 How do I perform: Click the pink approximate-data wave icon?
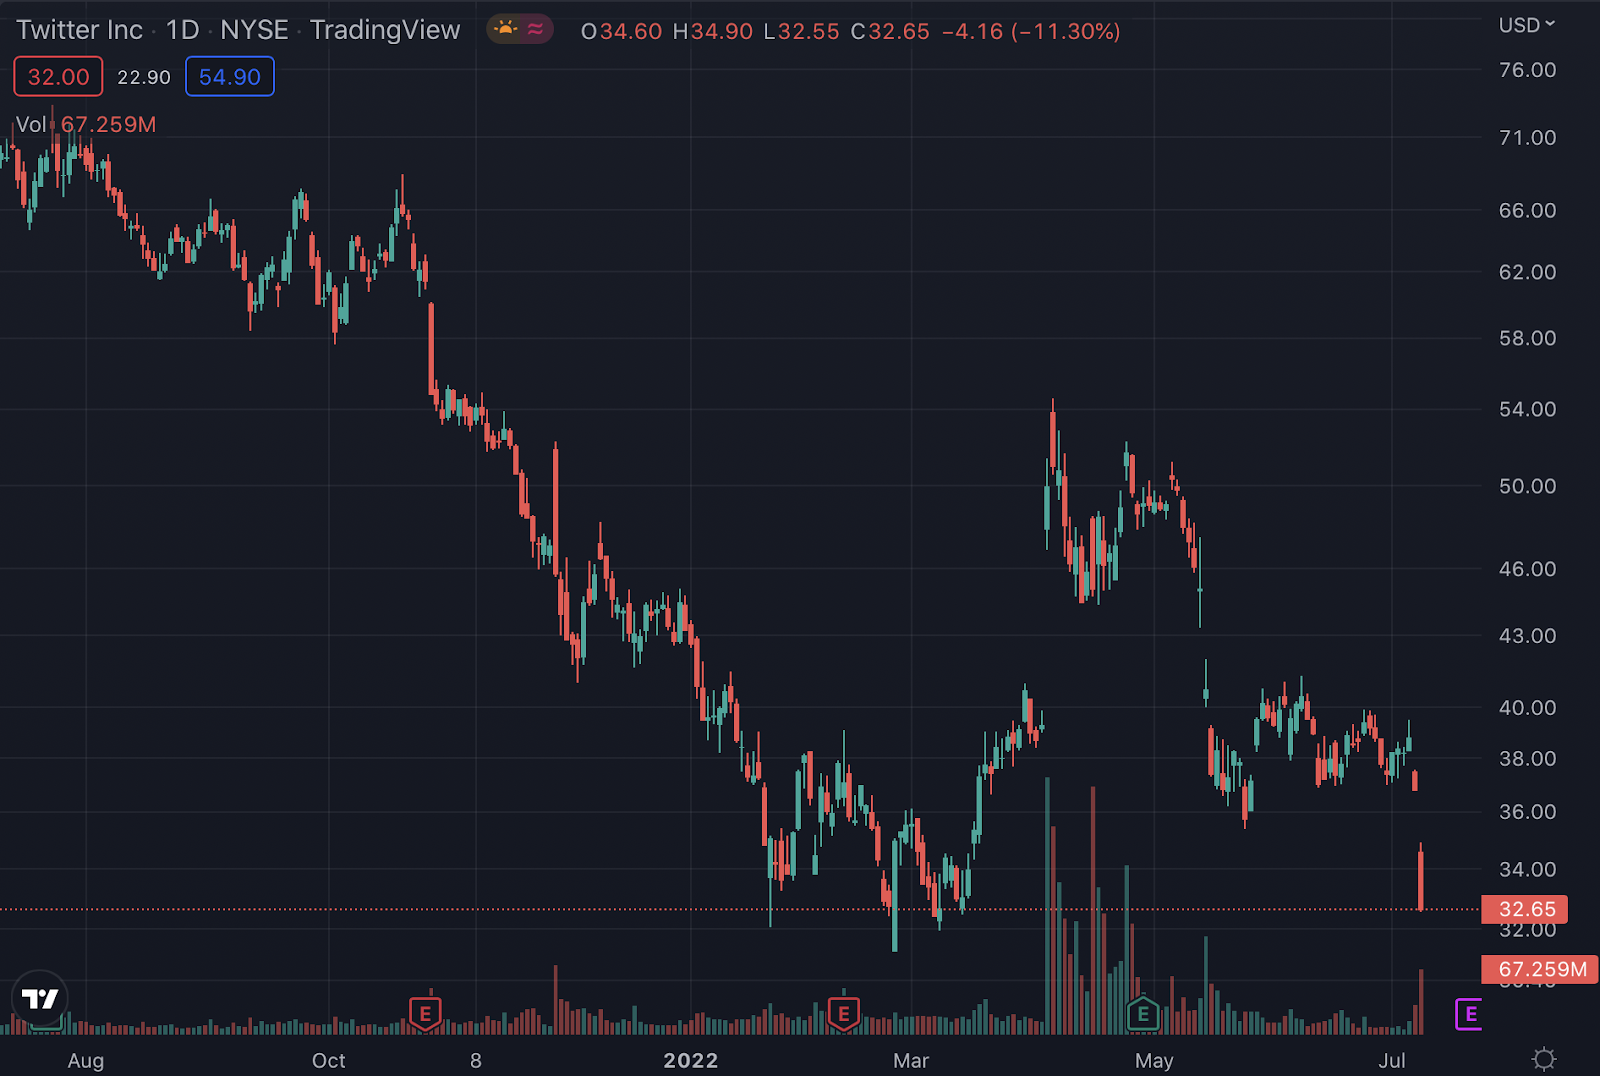[x=536, y=29]
